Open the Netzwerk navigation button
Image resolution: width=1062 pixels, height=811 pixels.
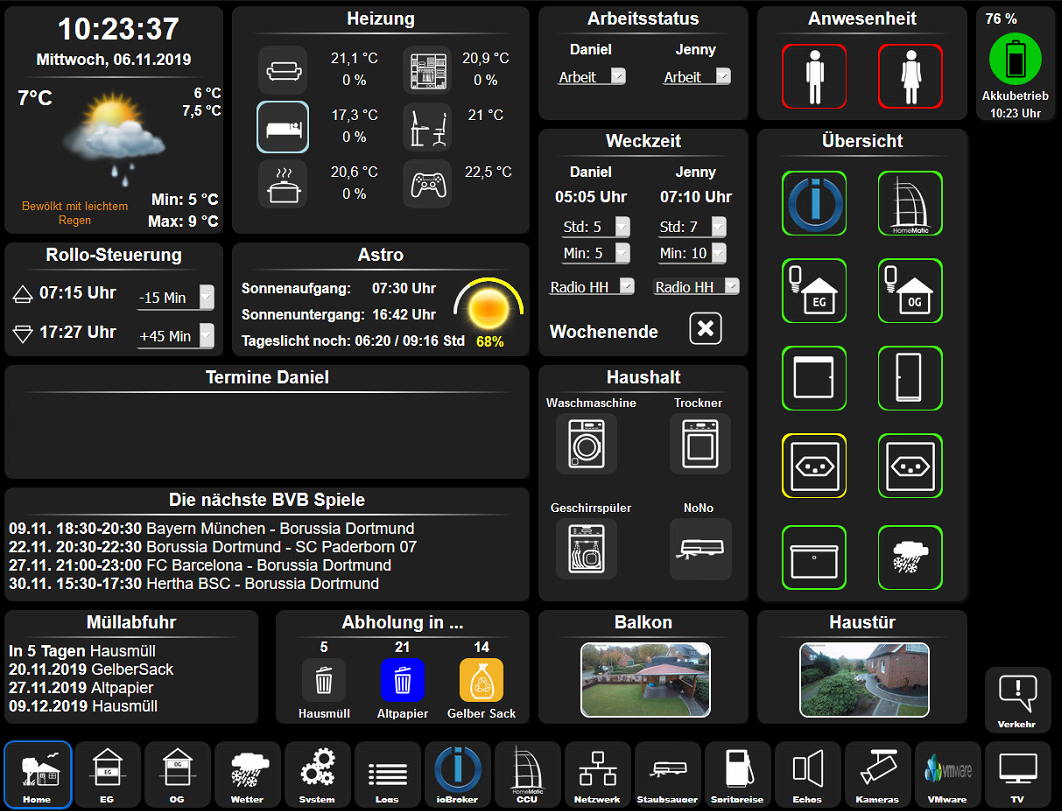pyautogui.click(x=597, y=775)
